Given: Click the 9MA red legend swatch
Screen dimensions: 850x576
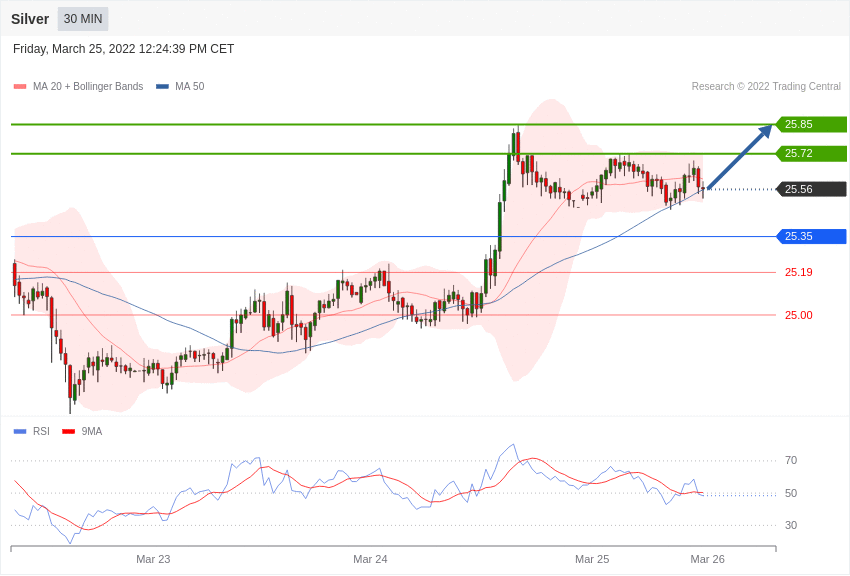Looking at the screenshot, I should tap(69, 431).
